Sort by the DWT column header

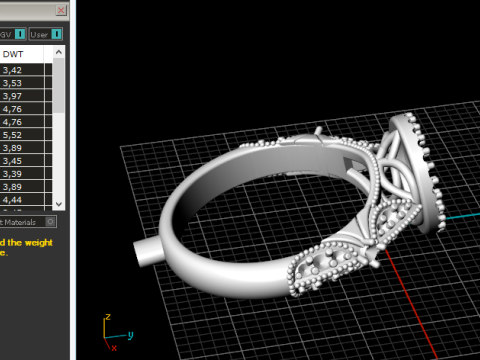[x=22, y=54]
